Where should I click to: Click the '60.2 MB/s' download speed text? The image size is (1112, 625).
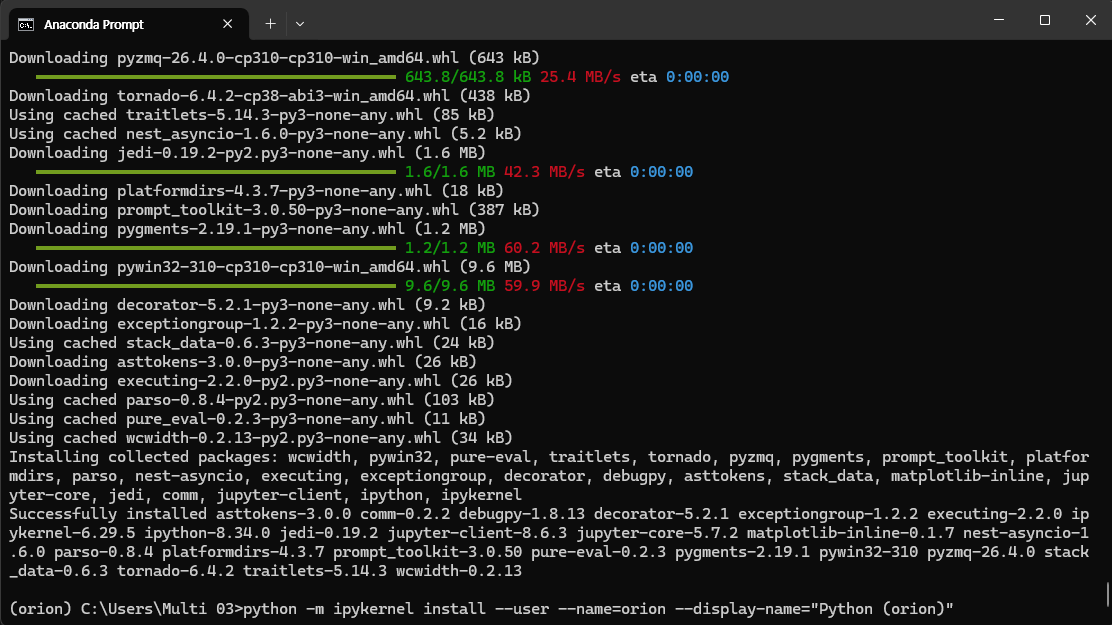[x=544, y=248]
